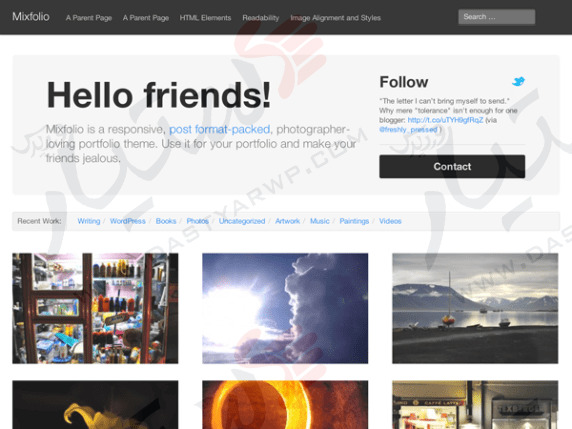Open the Videos category link
572x429 pixels.
tap(390, 221)
